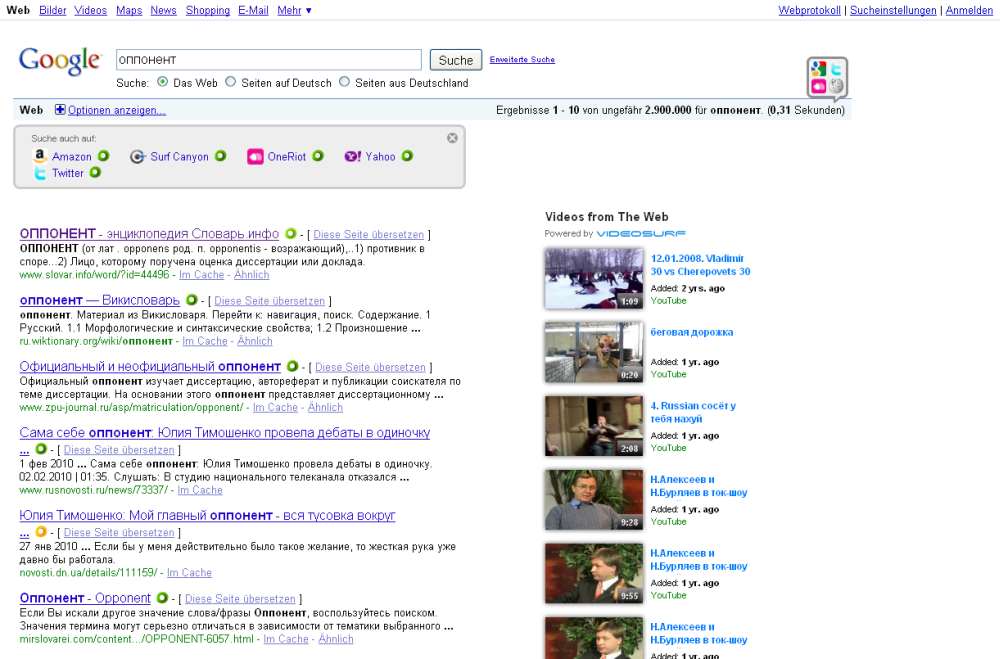Open the News link in top bar

pyautogui.click(x=163, y=10)
